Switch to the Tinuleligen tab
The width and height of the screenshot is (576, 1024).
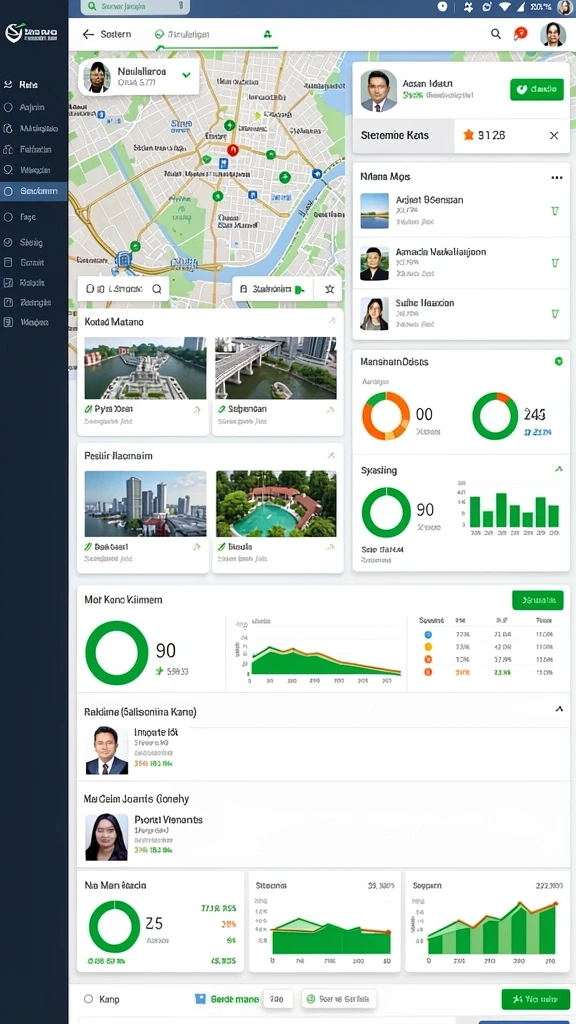tap(184, 34)
